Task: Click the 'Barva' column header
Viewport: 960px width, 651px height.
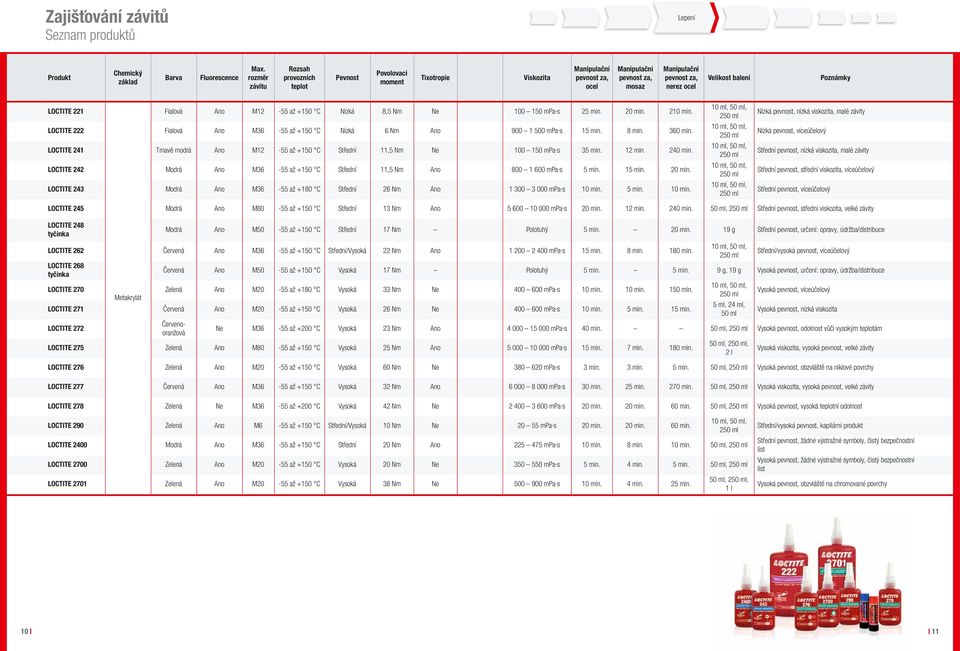Action: click(x=173, y=78)
